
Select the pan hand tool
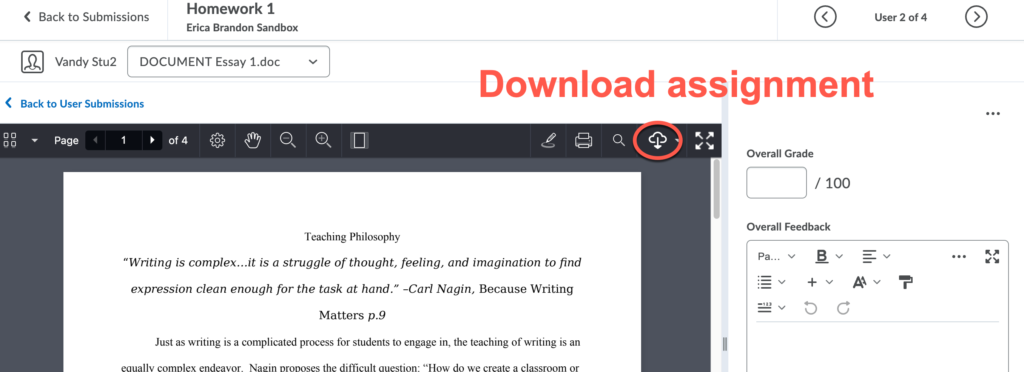[253, 140]
